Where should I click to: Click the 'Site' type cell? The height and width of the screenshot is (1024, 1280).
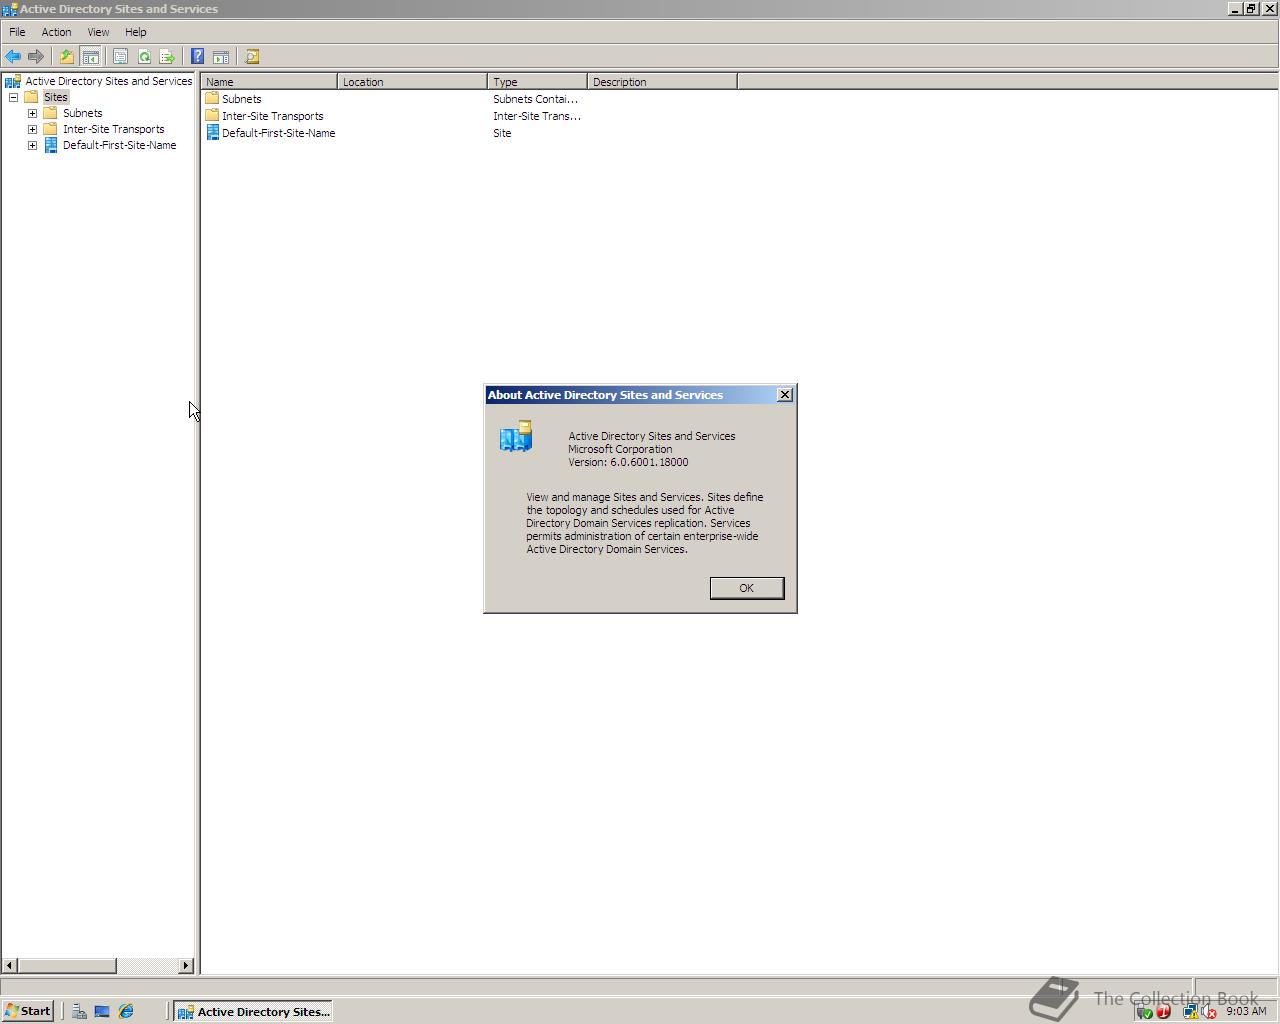pos(502,133)
